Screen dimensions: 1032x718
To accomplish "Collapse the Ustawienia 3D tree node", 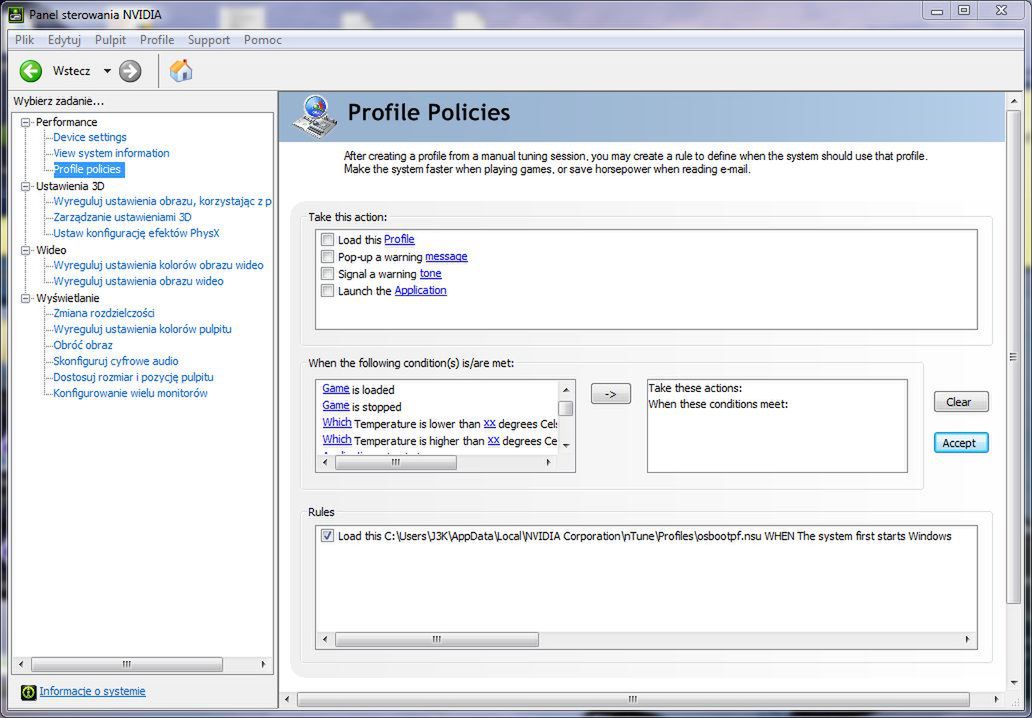I will coord(26,186).
